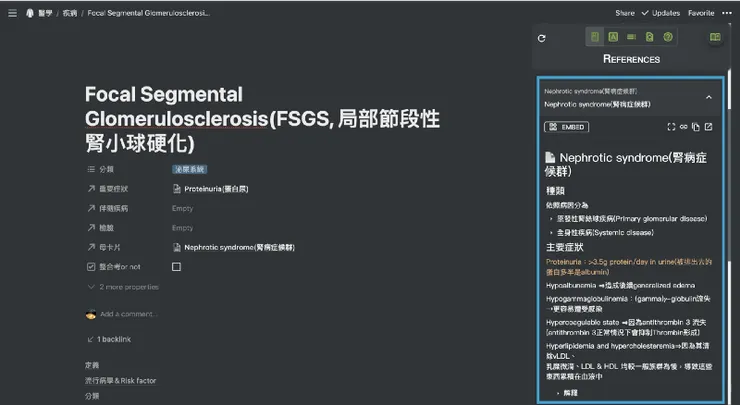Open the Proteinuria(蛋白尿) linked page
The image size is (740, 405).
point(210,189)
